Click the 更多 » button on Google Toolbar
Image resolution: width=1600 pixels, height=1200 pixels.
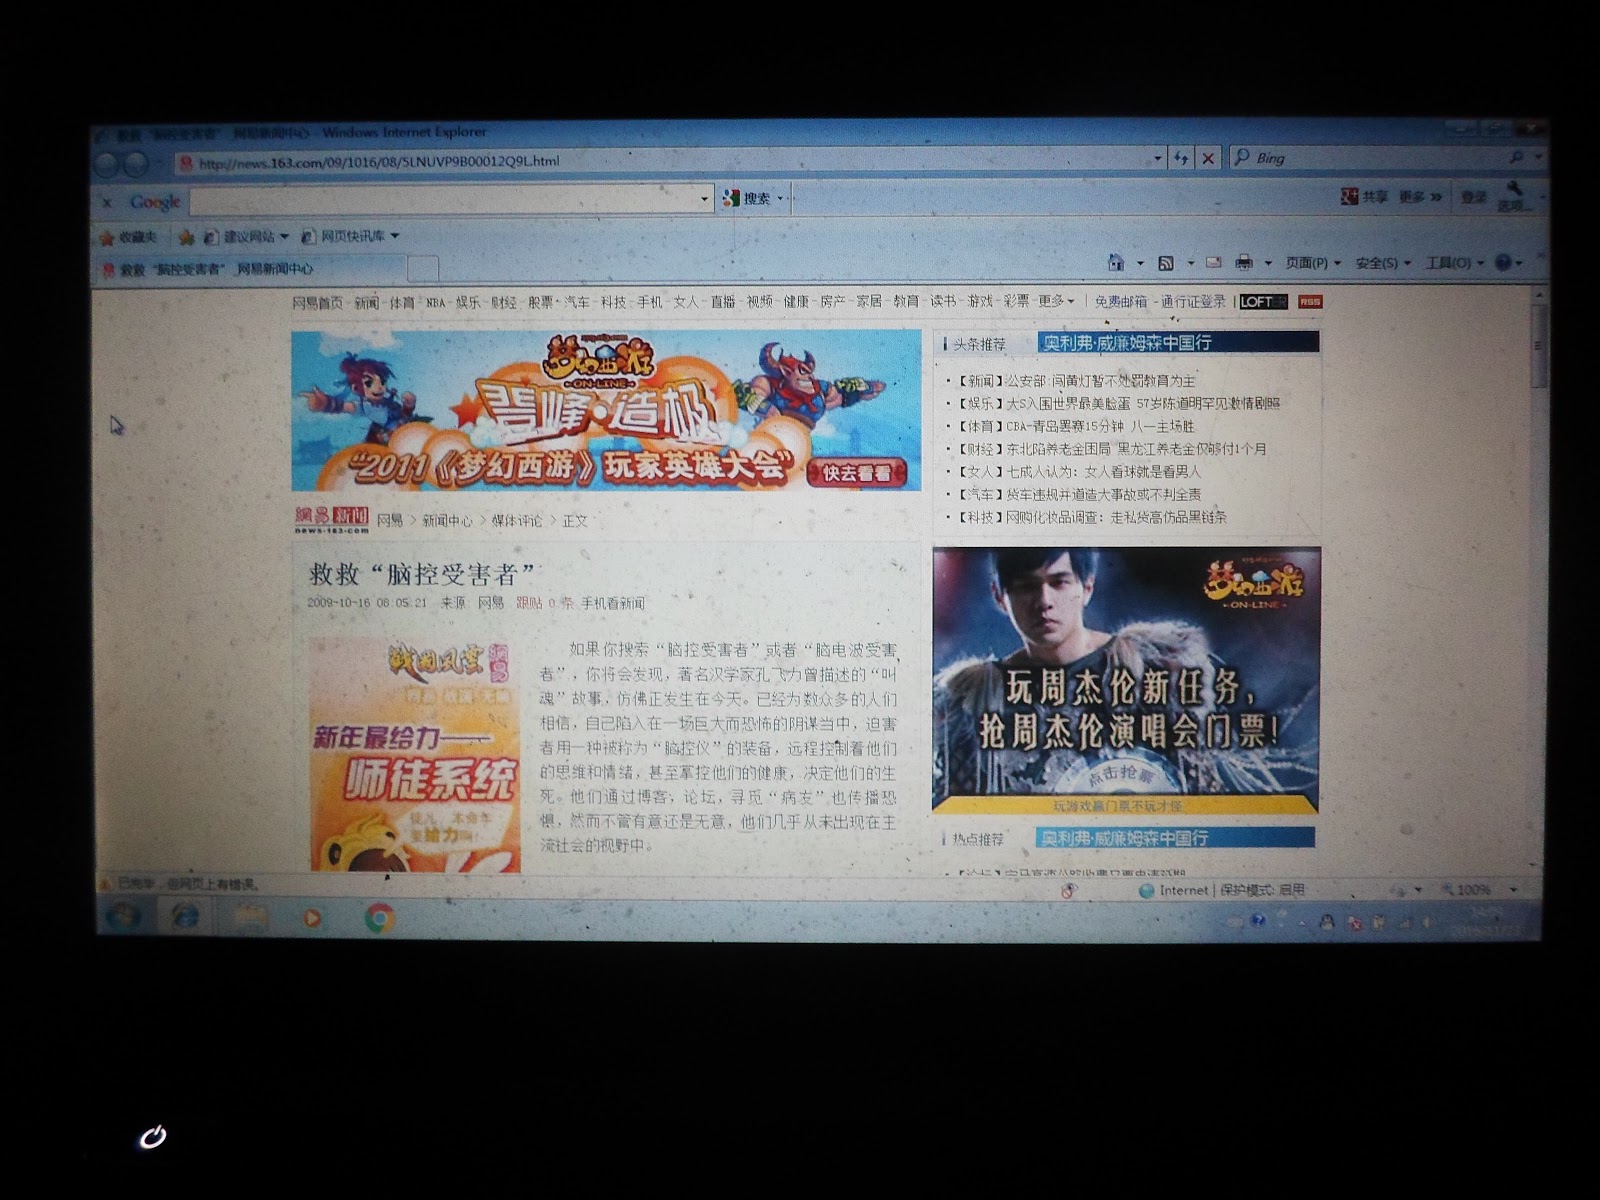point(1420,197)
